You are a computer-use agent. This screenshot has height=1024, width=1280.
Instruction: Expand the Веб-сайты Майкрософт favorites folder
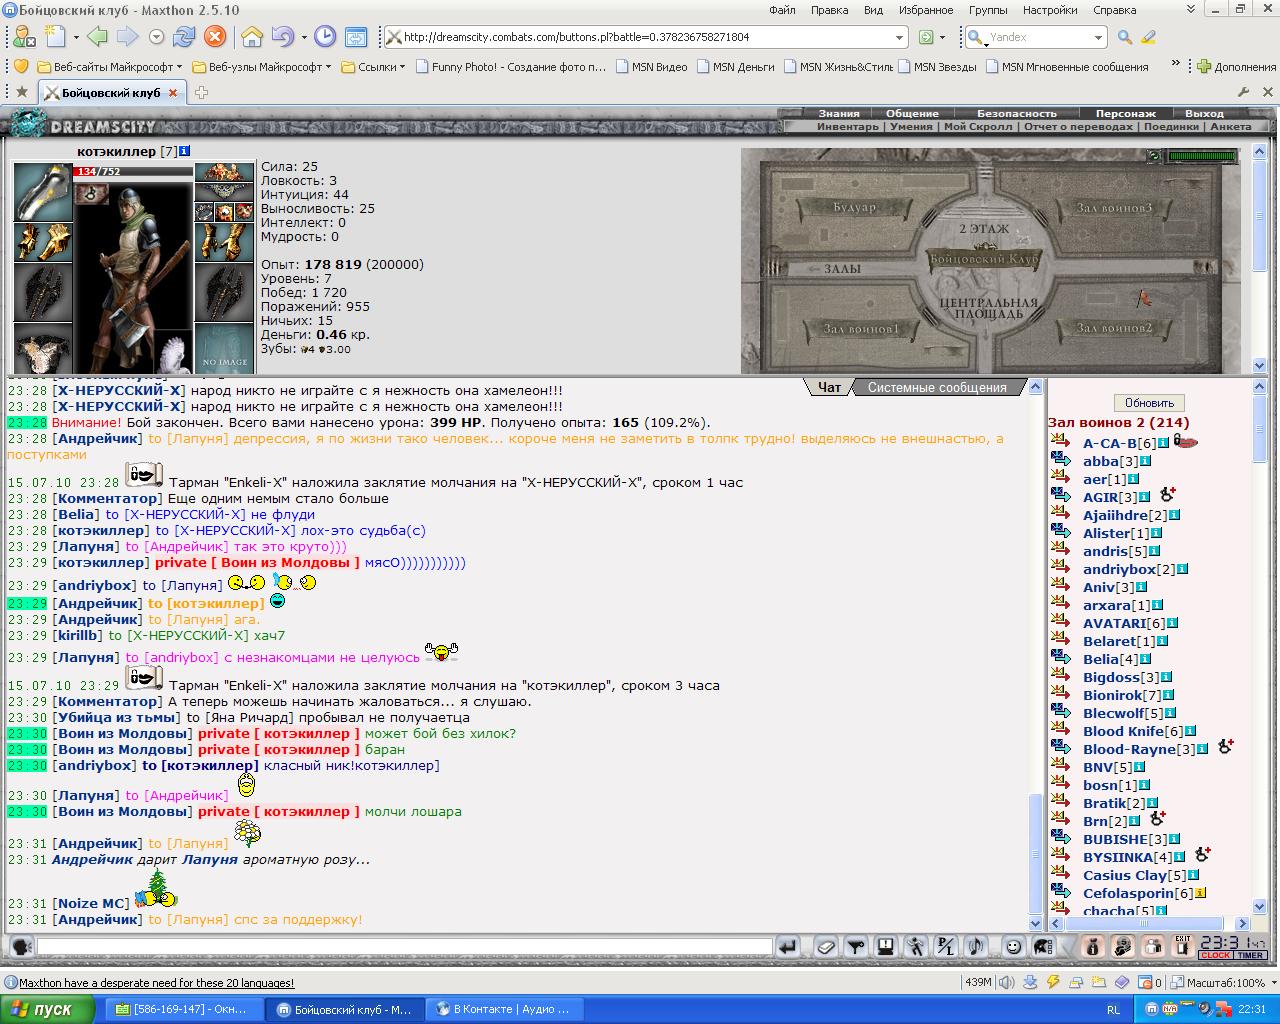tap(108, 67)
